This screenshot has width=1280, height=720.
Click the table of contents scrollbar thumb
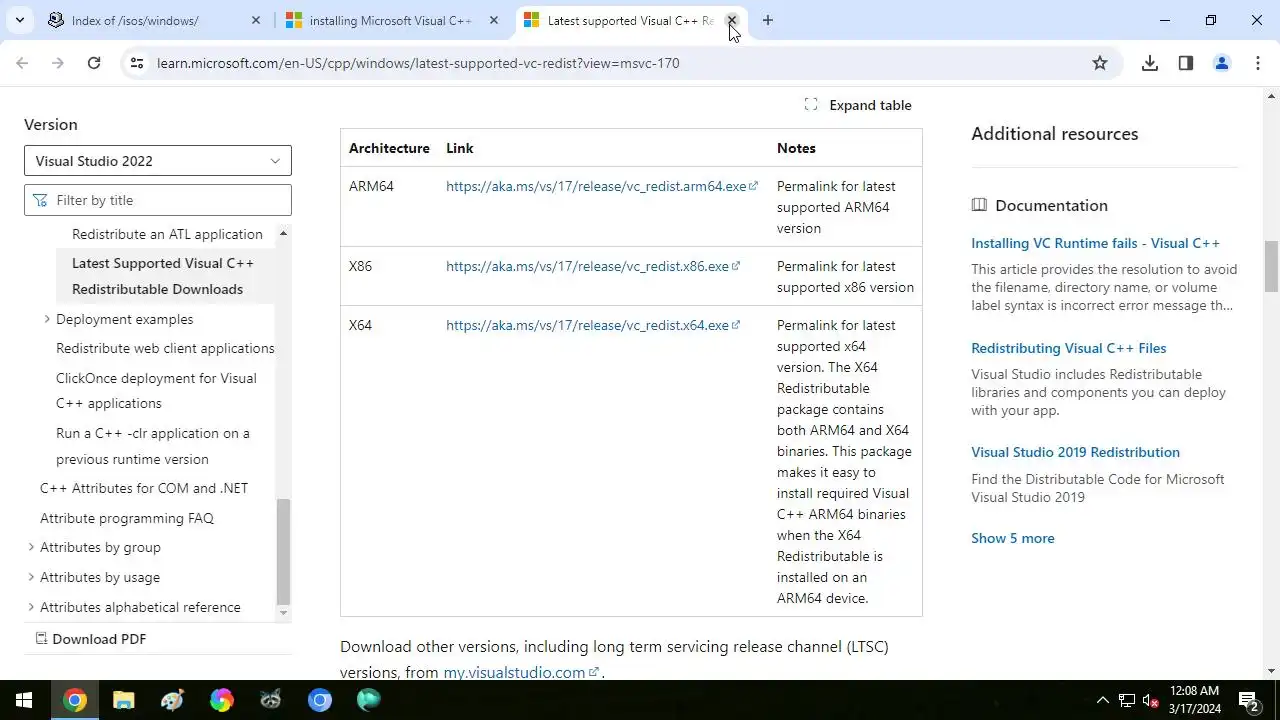(x=283, y=552)
